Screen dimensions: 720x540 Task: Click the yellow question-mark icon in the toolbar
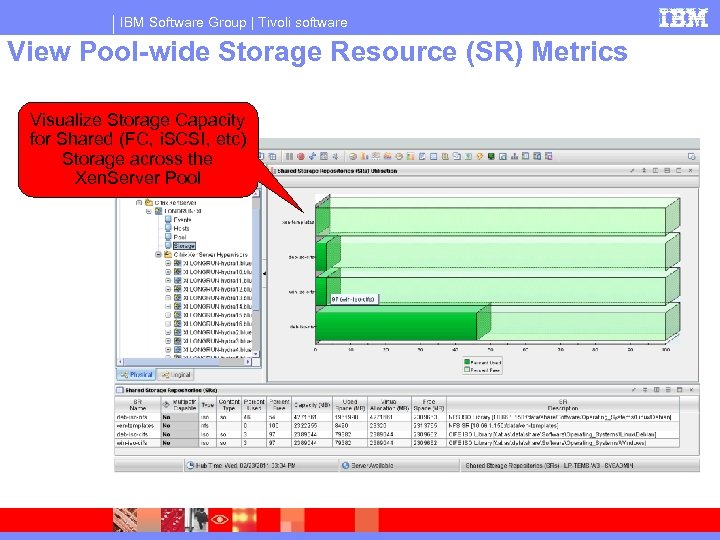point(480,157)
